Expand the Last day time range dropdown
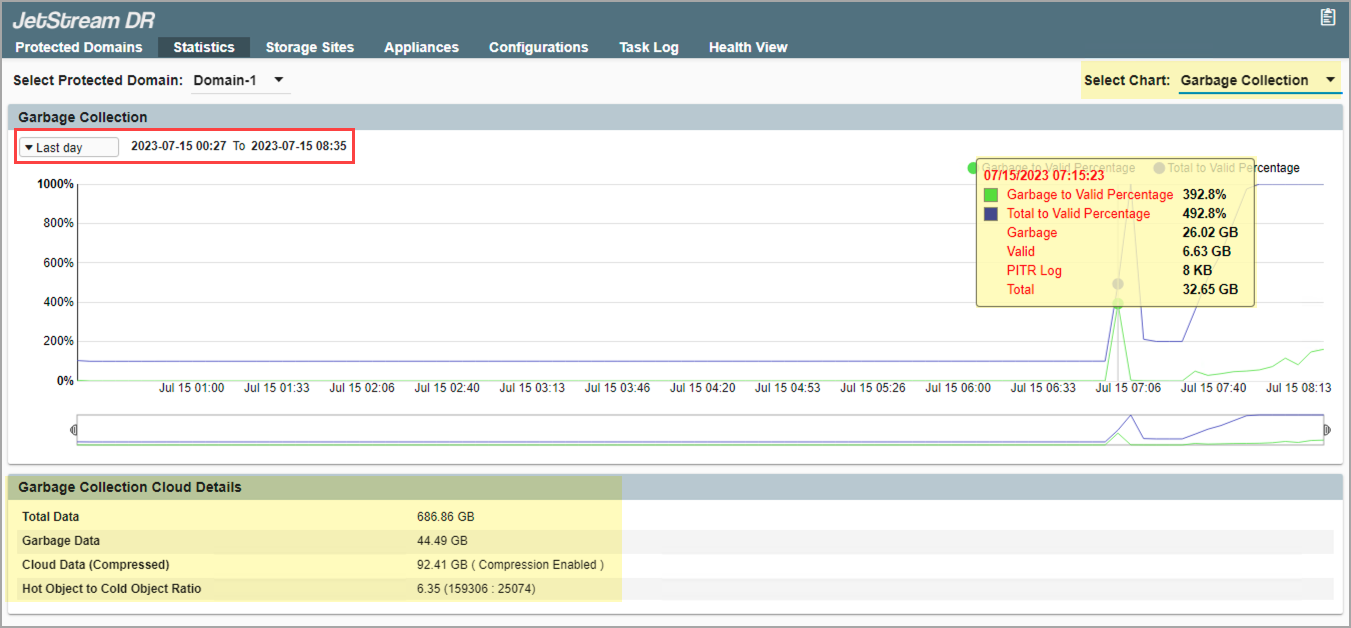The height and width of the screenshot is (628, 1351). pos(68,147)
